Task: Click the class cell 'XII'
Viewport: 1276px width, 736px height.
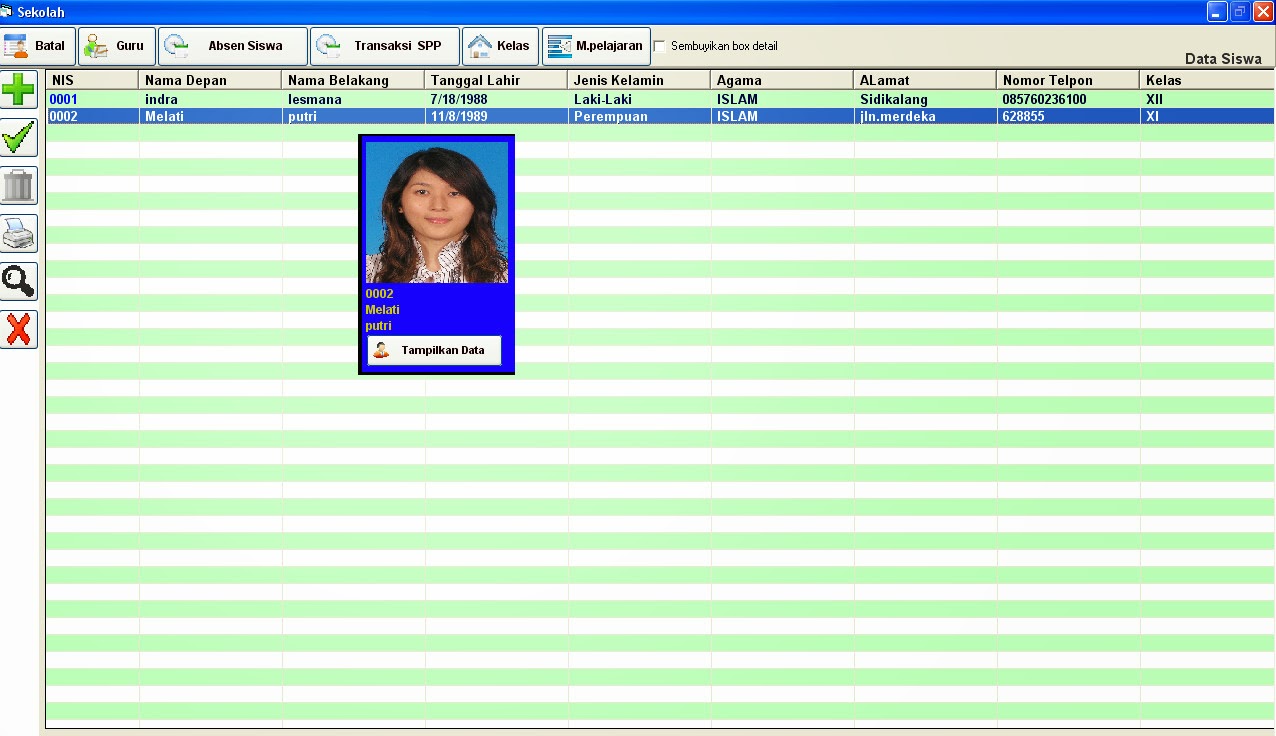Action: (1207, 99)
